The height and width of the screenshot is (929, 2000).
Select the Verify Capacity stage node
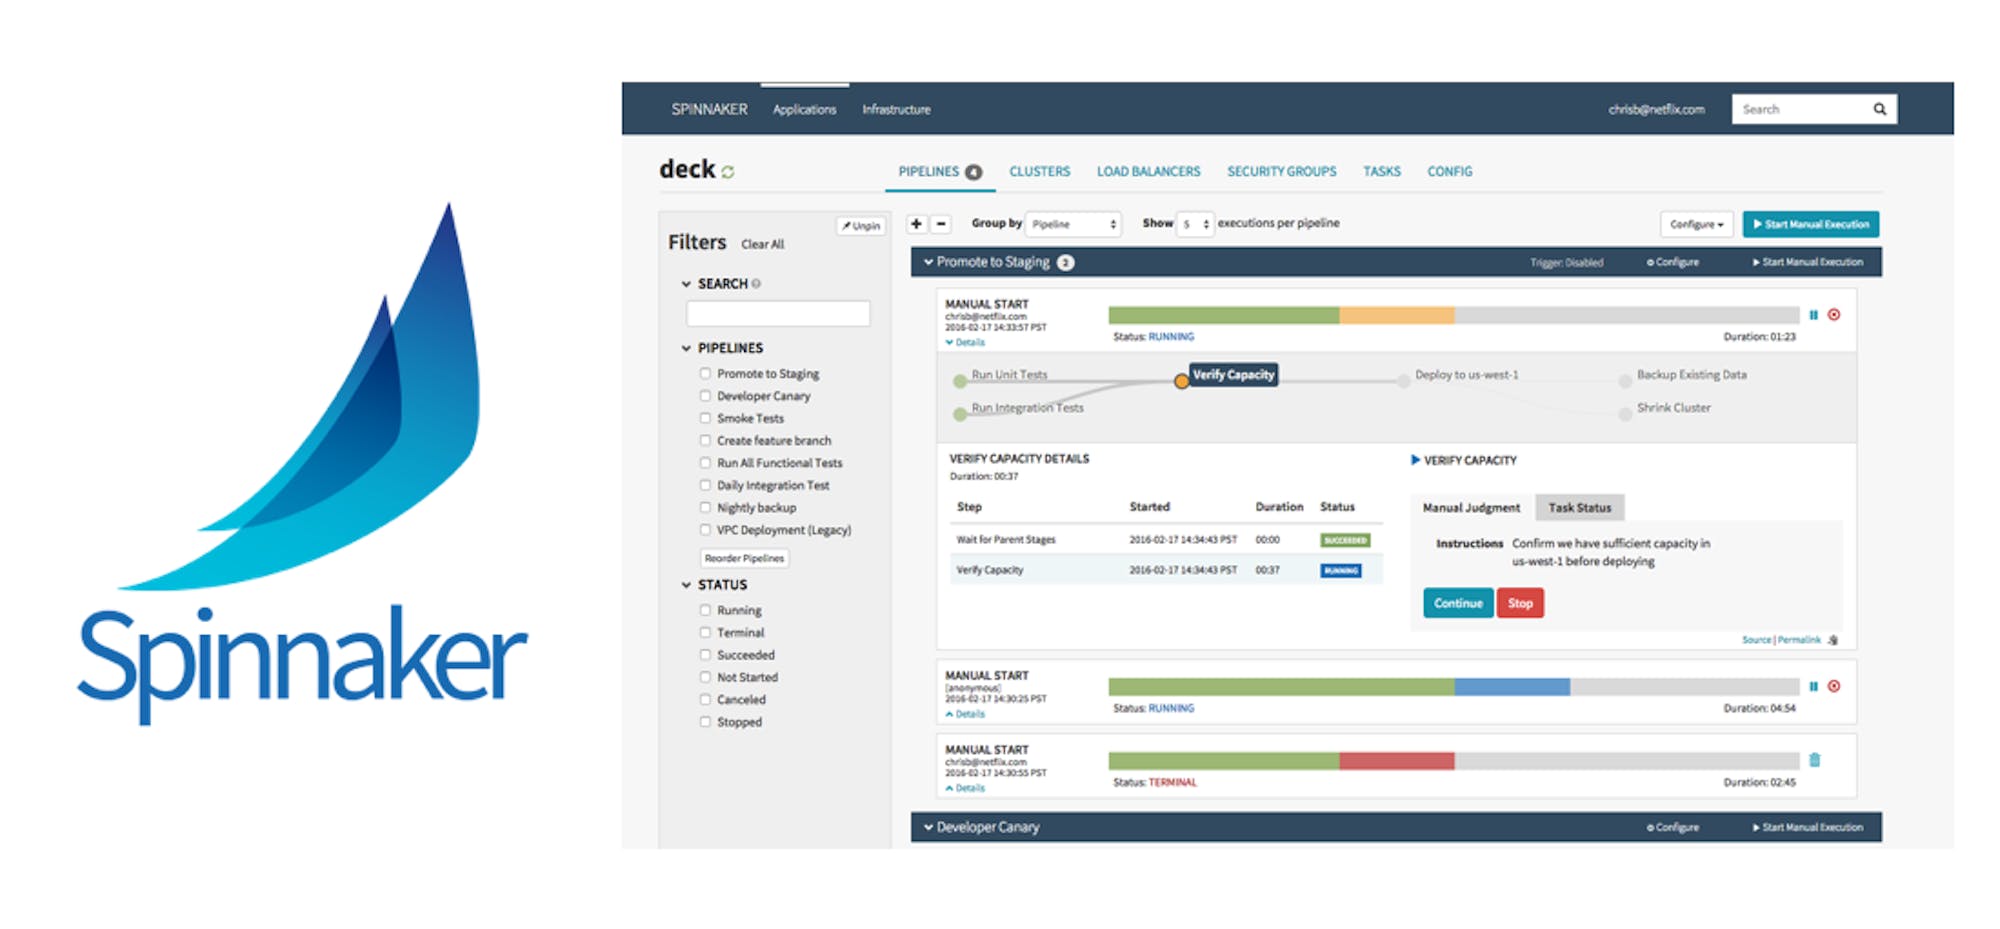pos(1233,375)
